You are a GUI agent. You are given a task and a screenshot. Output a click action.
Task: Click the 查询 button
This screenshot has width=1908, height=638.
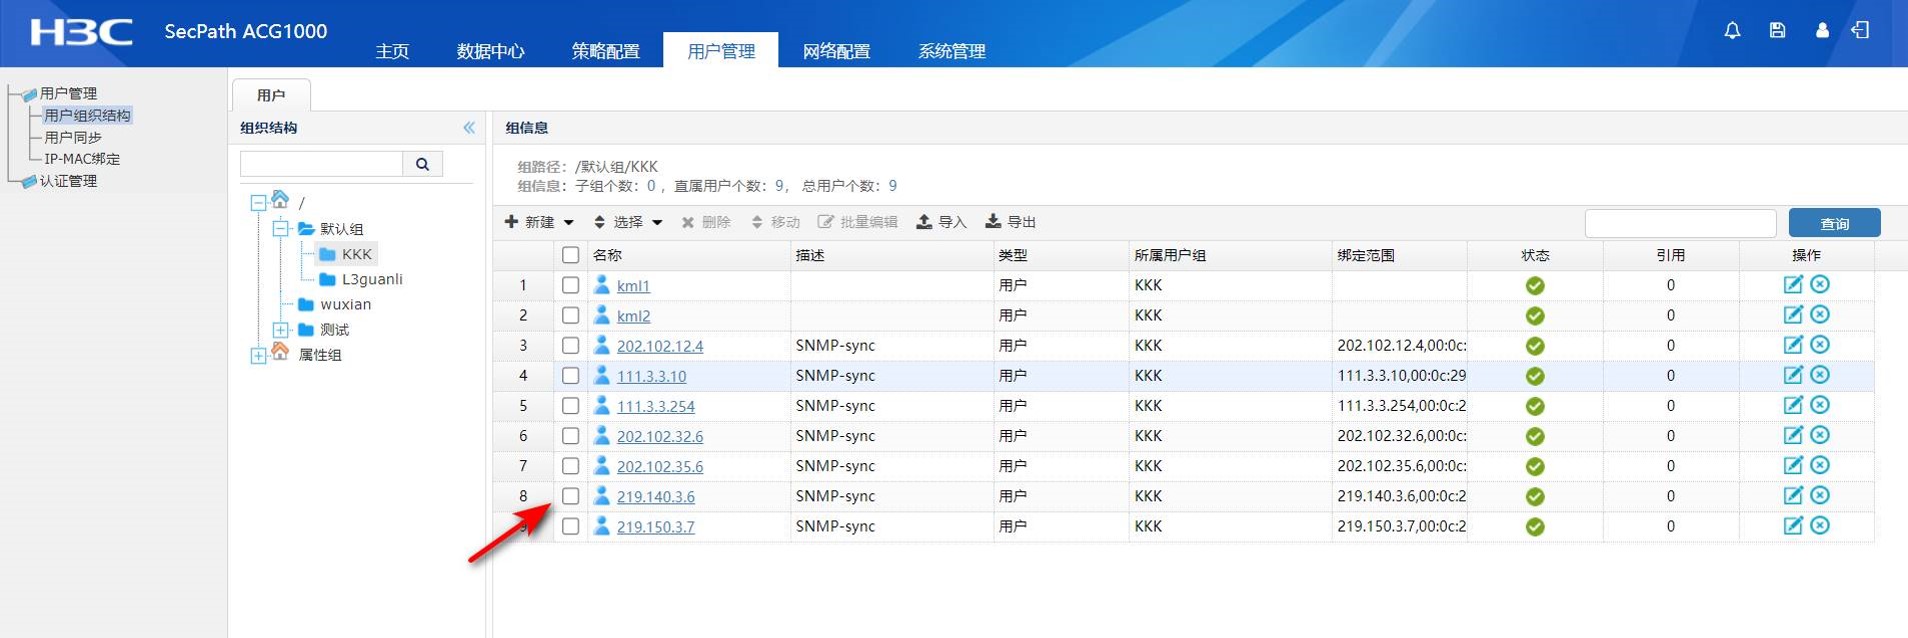click(x=1834, y=223)
